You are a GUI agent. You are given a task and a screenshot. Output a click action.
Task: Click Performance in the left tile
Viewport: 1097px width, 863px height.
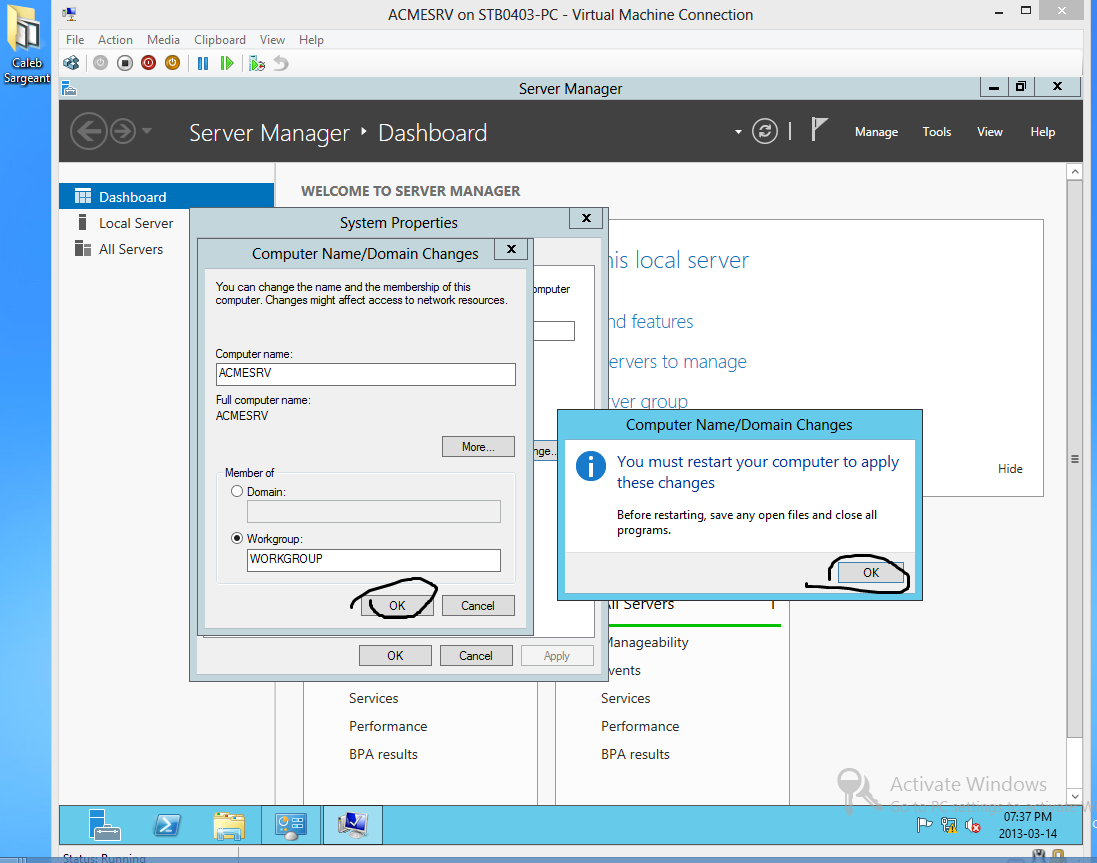388,727
